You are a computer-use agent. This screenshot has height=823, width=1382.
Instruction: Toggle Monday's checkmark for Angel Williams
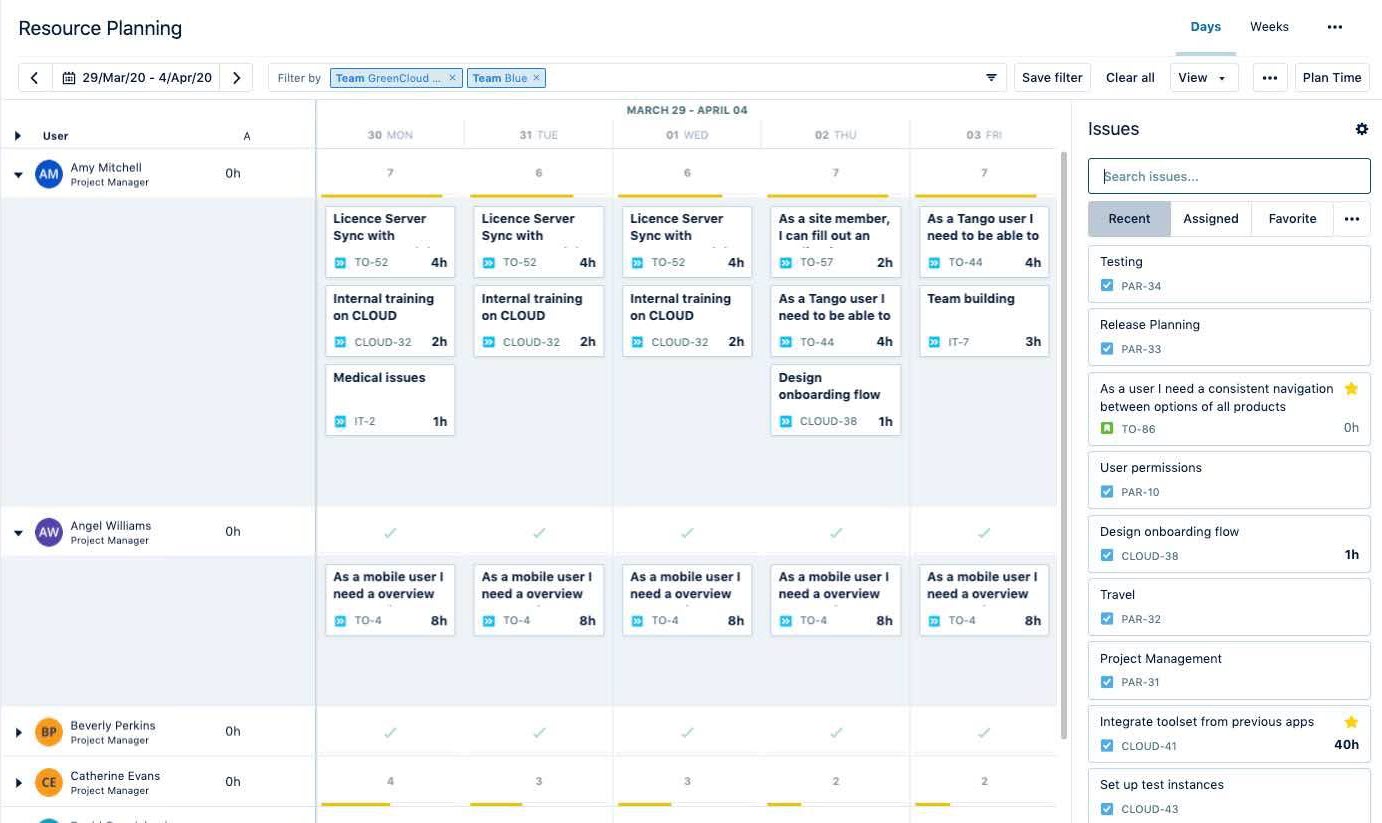[x=389, y=532]
